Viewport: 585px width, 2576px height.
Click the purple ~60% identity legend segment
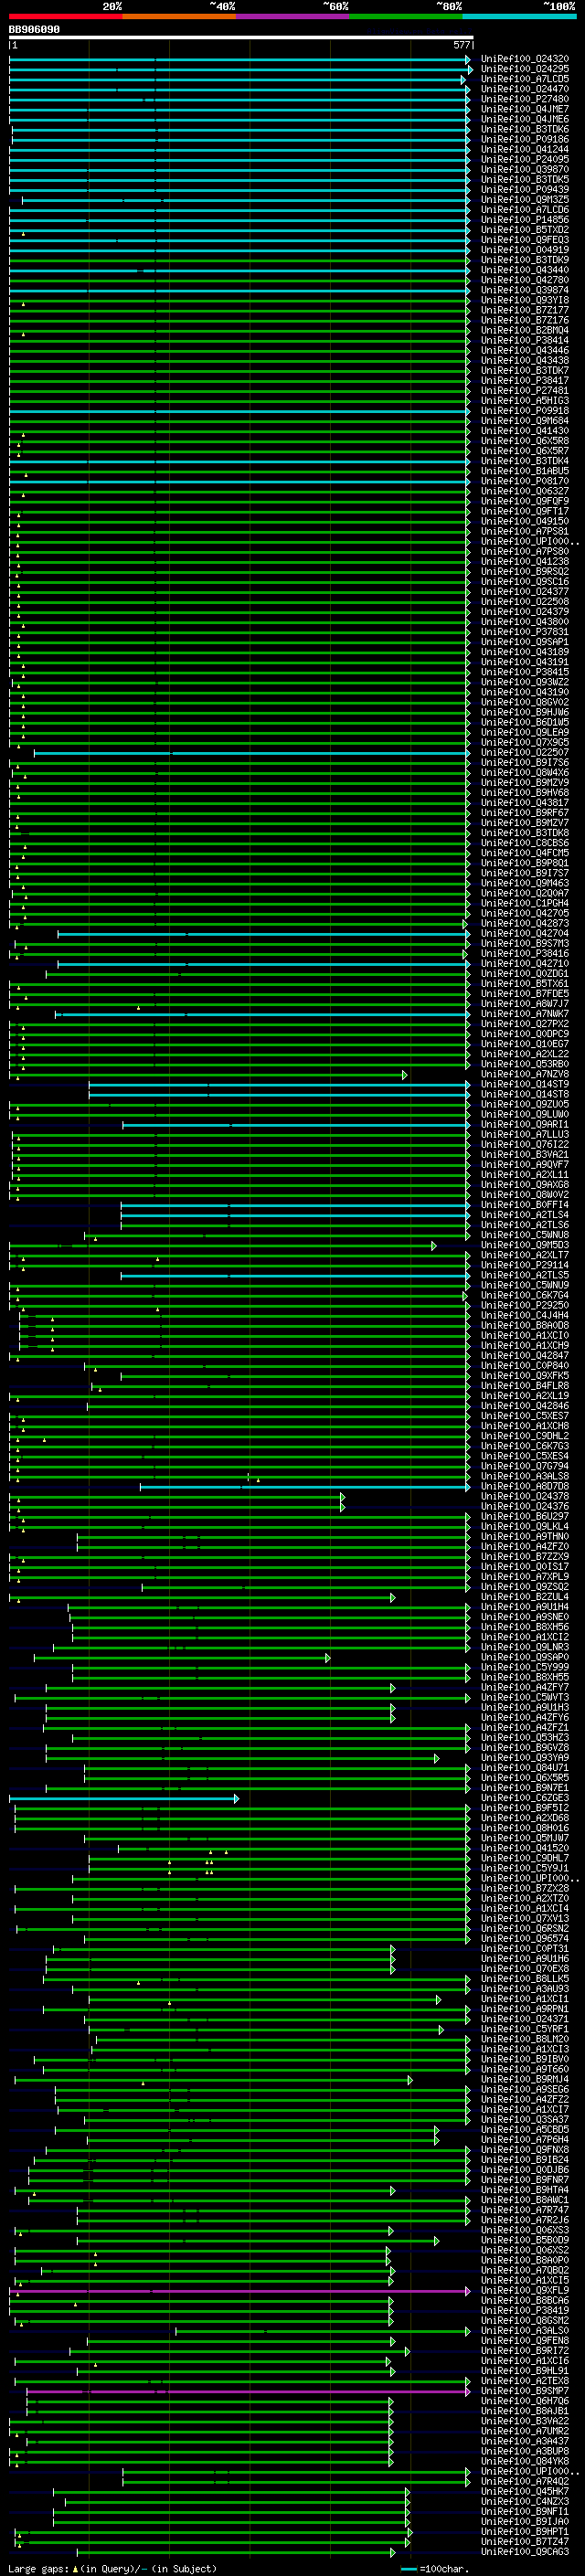pyautogui.click(x=293, y=16)
